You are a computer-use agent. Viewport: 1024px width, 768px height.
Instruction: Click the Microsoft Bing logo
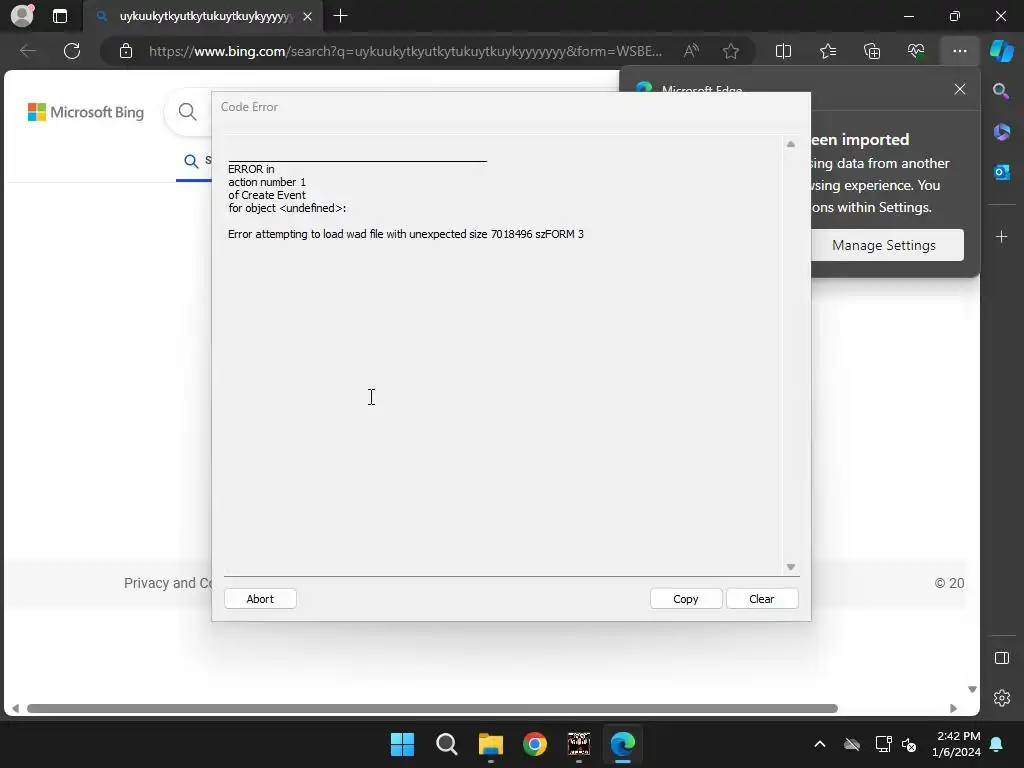[86, 112]
